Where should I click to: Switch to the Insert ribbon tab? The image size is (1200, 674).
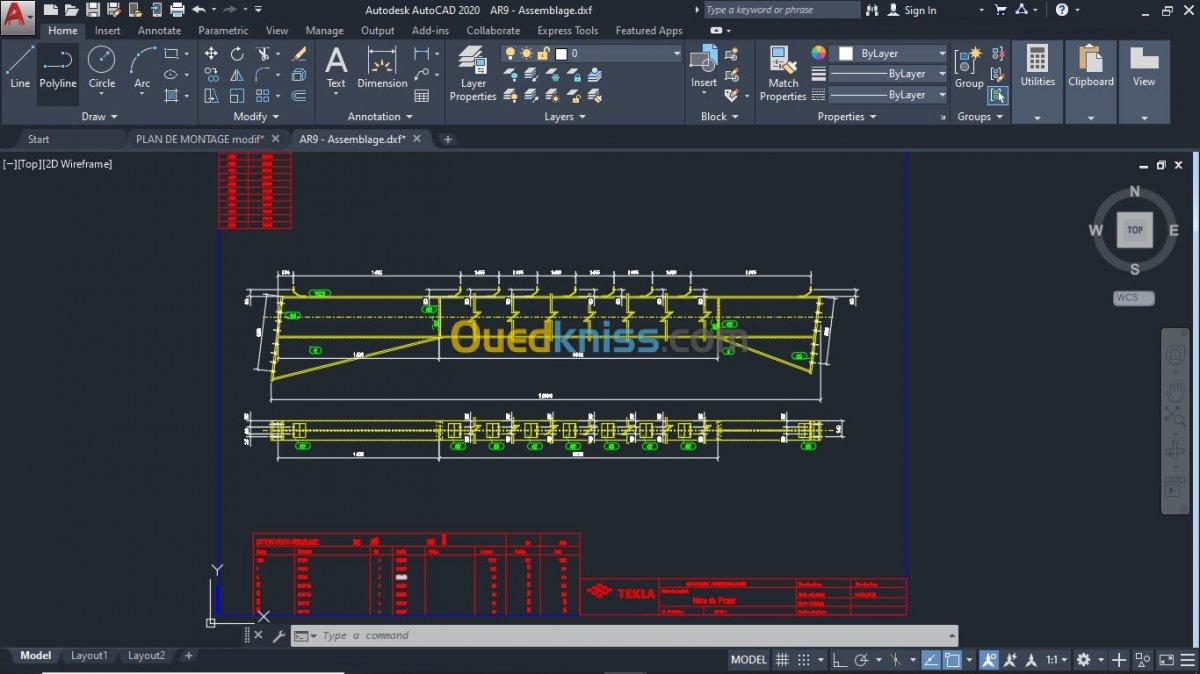[x=107, y=31]
